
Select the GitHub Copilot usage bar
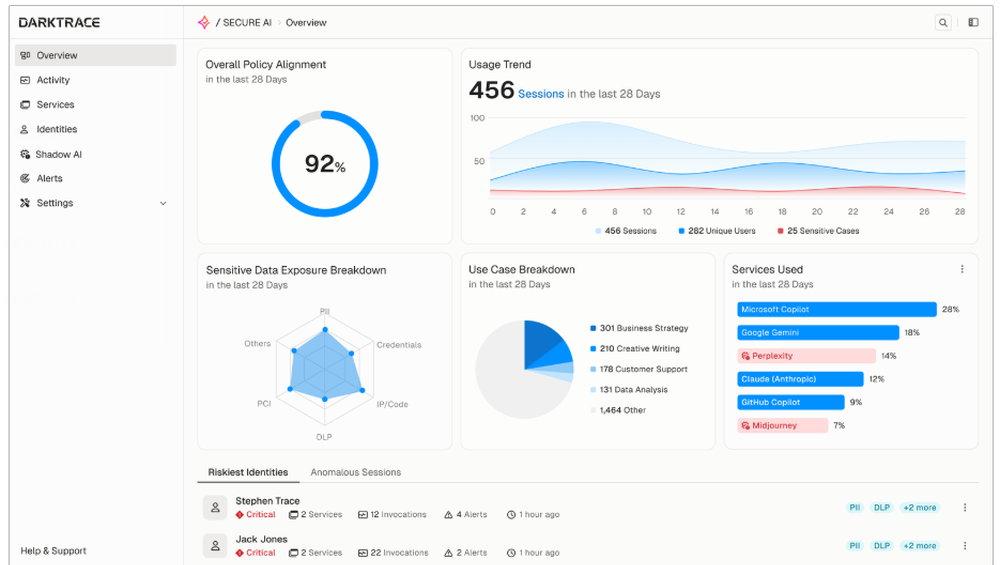click(791, 402)
